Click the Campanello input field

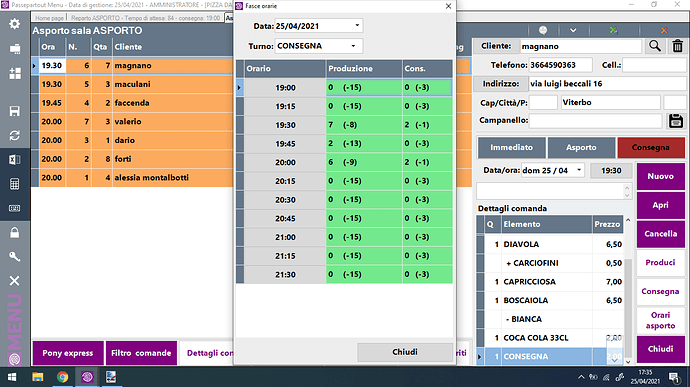tap(595, 120)
